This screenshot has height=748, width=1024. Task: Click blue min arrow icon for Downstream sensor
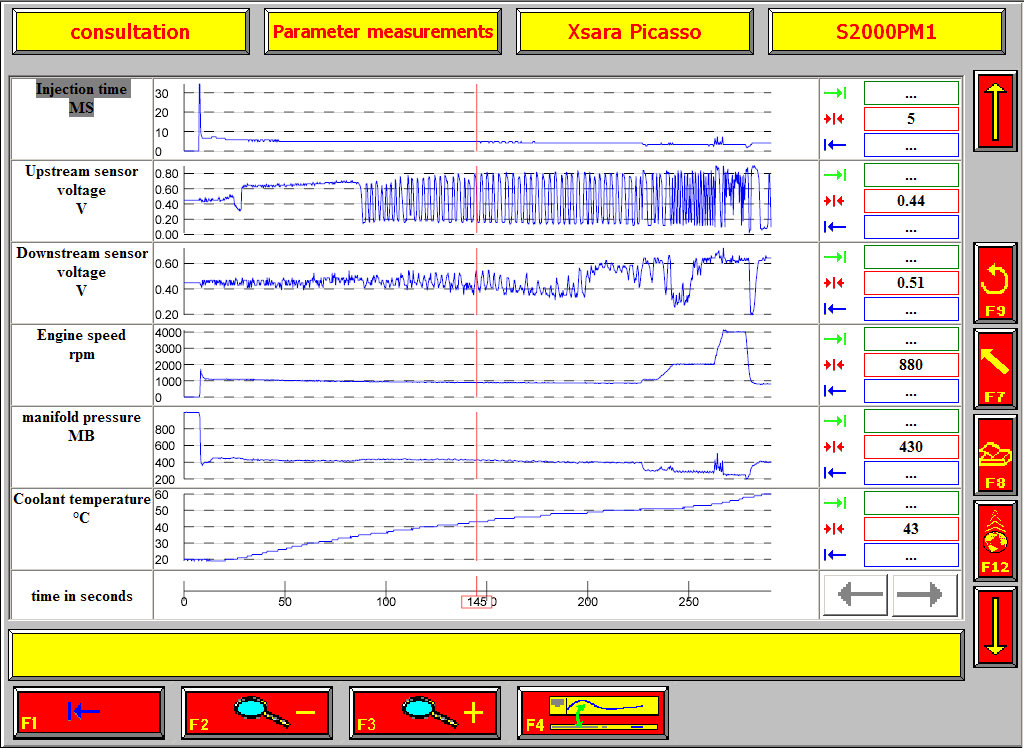[835, 309]
